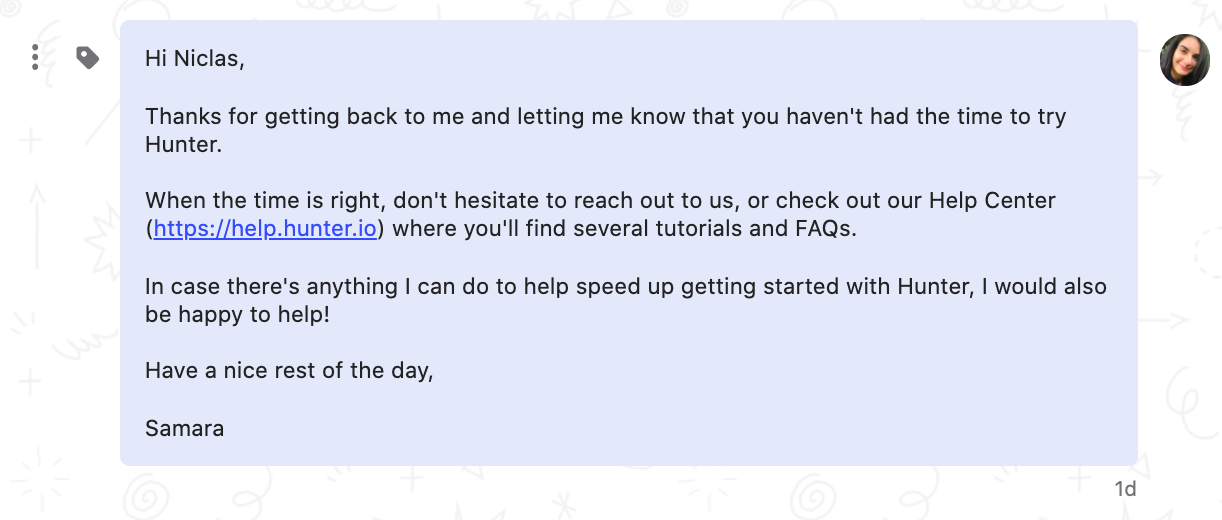
Task: Click the 1d timestamp under the message
Action: [x=1126, y=489]
